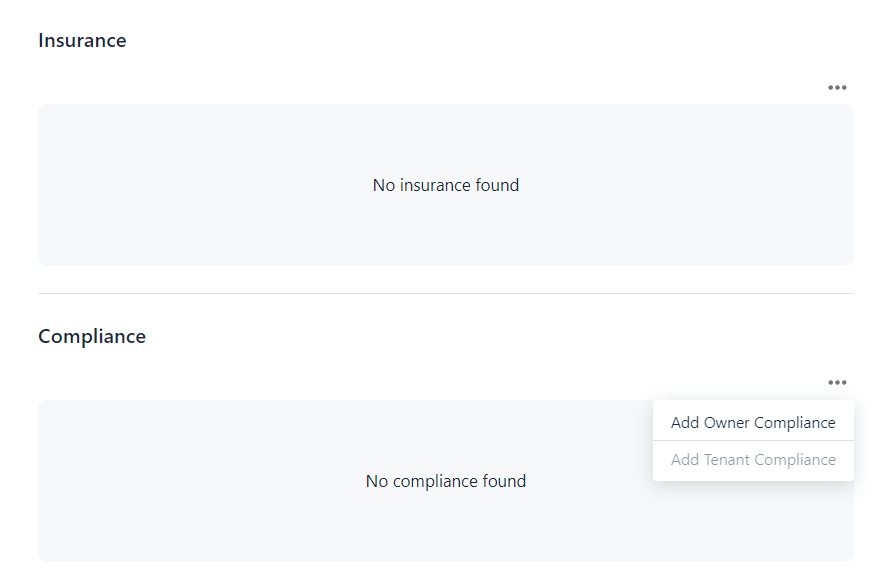
Task: Expand more options for Insurance
Action: (837, 88)
